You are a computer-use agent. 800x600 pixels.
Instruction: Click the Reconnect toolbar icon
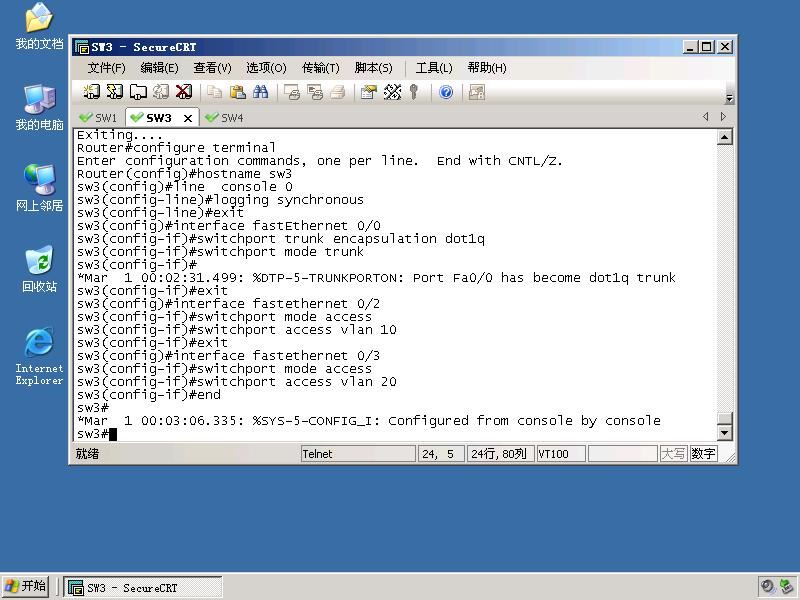coord(161,92)
